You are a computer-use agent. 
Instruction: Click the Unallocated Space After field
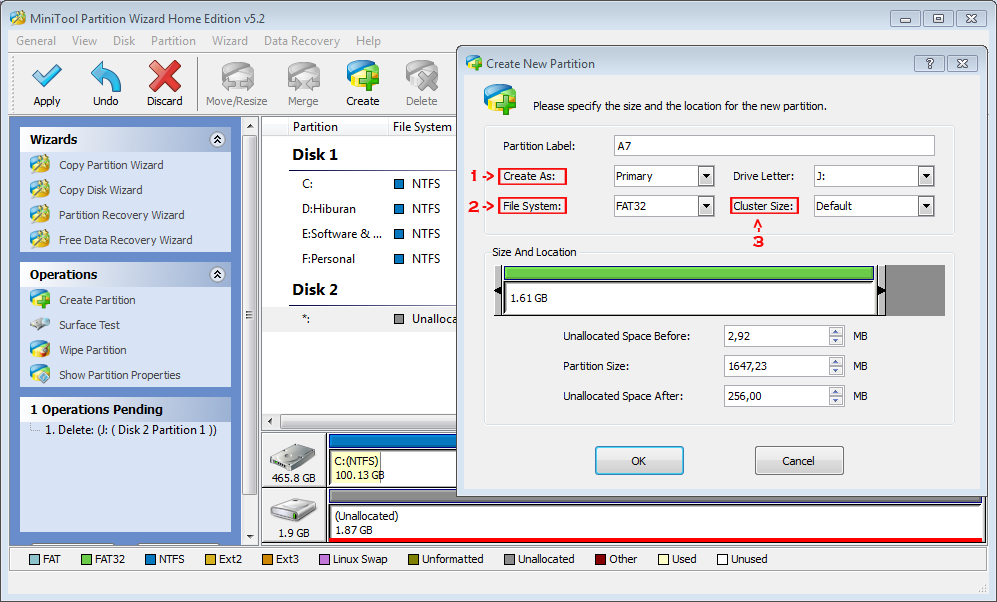[x=776, y=395]
